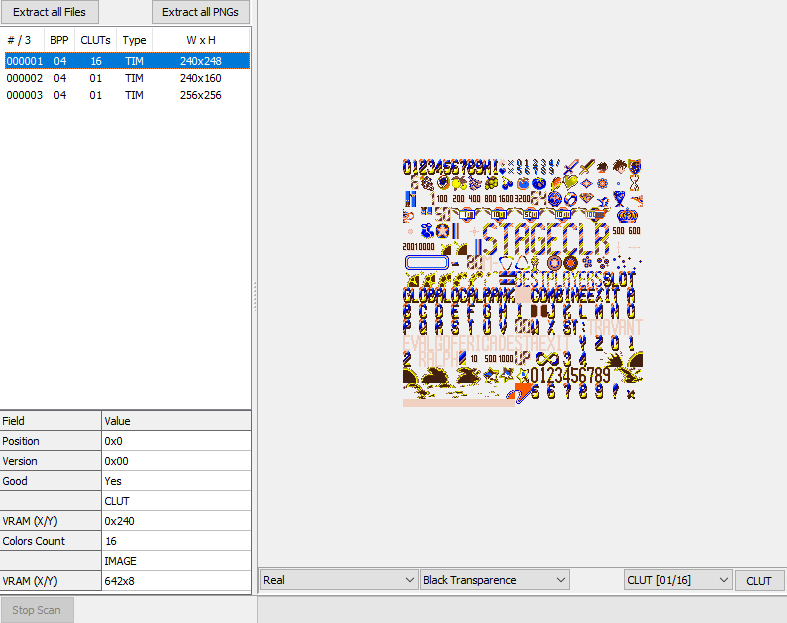The width and height of the screenshot is (787, 623).
Task: Click the W x H column header
Action: point(200,40)
